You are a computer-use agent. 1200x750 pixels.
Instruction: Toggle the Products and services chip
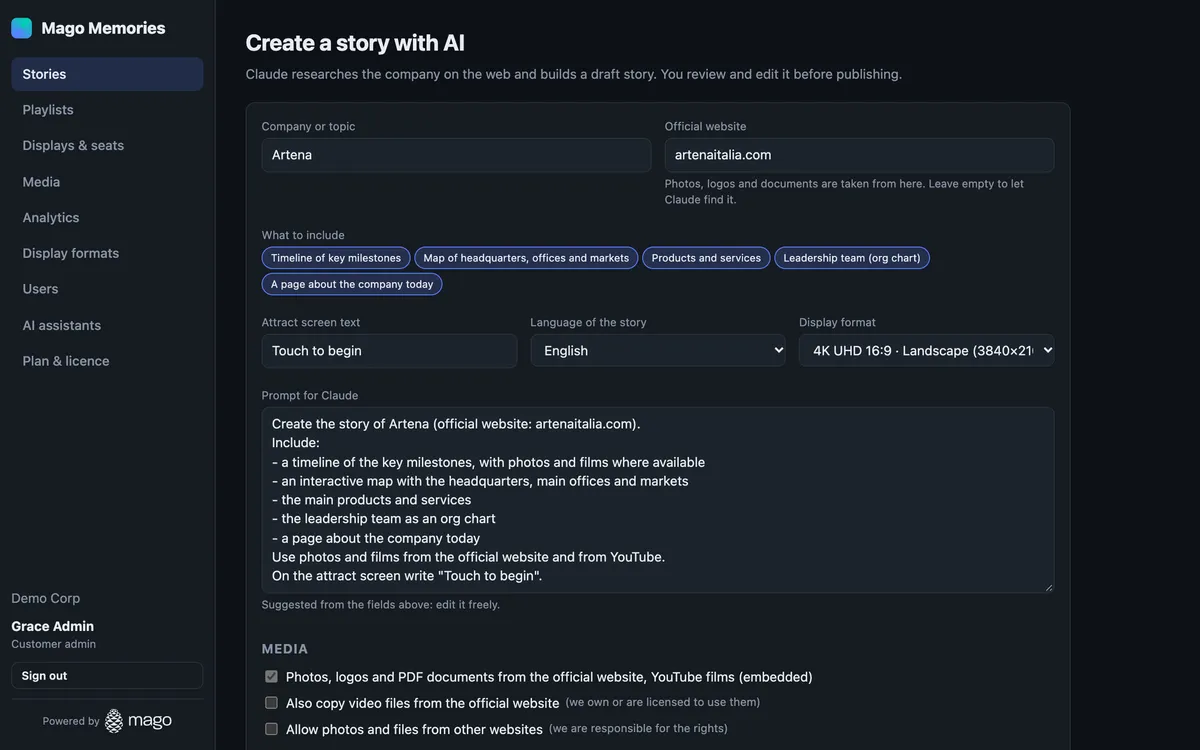point(706,258)
